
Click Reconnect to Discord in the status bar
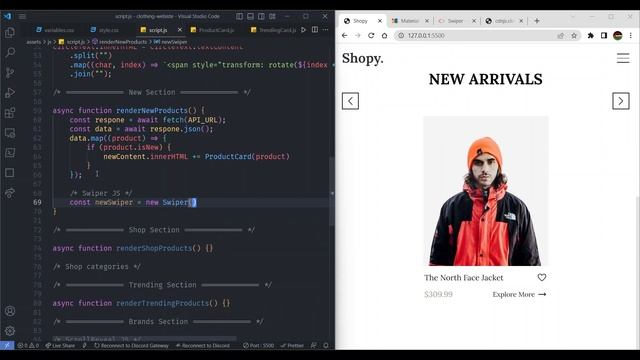[202, 345]
